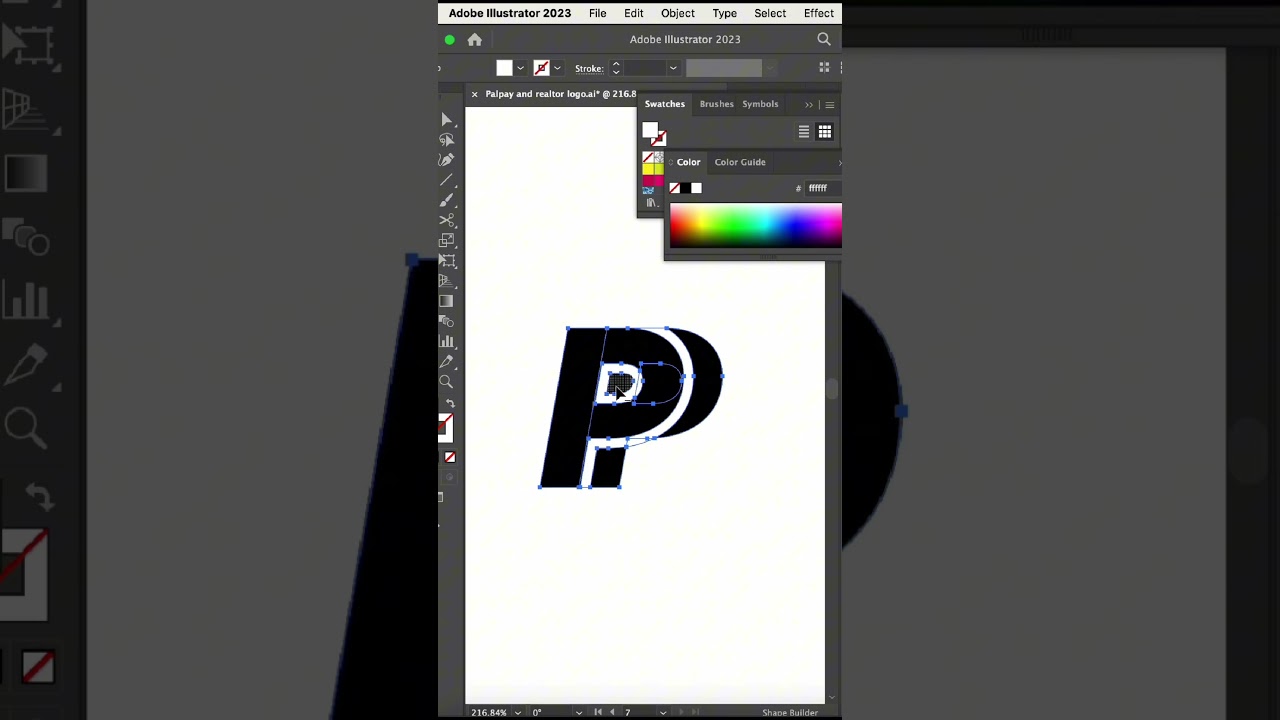Switch to the Symbols tab
The width and height of the screenshot is (1280, 720).
point(760,104)
